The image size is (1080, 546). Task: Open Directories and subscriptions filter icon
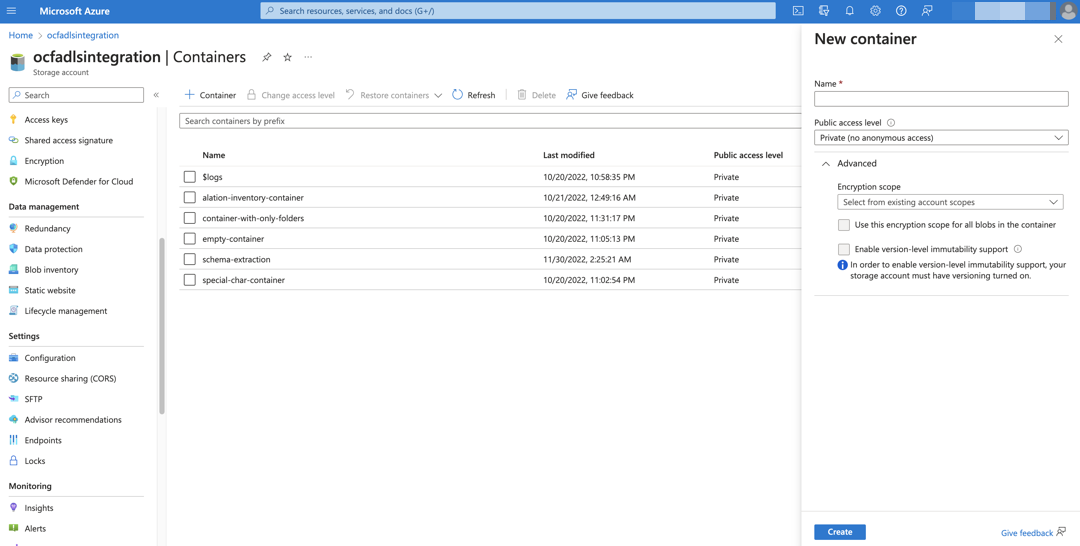[x=824, y=11]
